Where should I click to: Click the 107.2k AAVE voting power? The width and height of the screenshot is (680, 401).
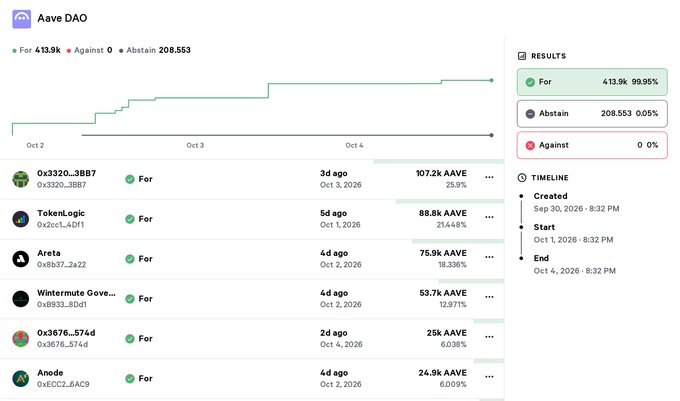point(441,173)
